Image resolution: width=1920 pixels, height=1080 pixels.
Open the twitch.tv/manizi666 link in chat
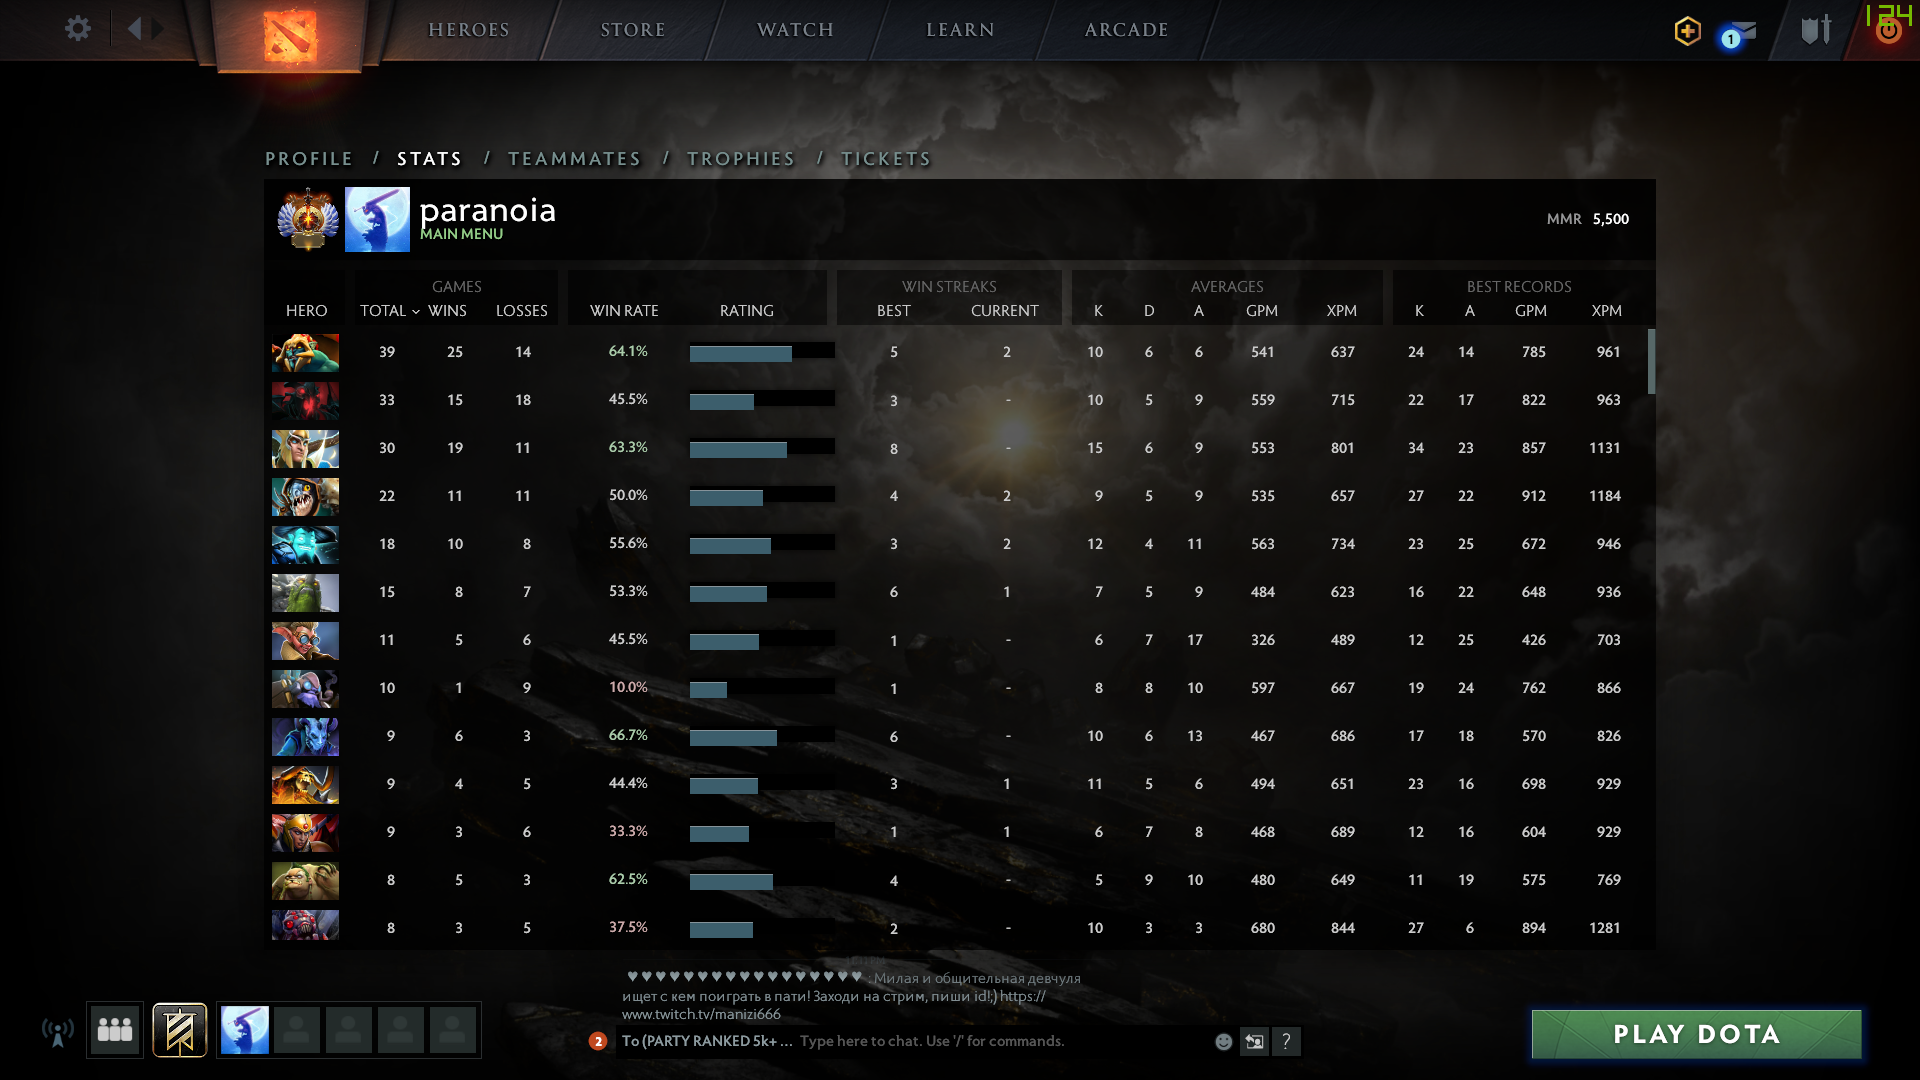click(703, 1014)
